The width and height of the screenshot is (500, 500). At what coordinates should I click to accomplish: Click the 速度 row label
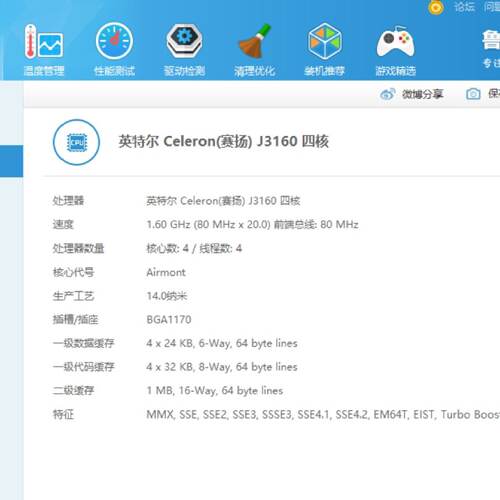[63, 224]
